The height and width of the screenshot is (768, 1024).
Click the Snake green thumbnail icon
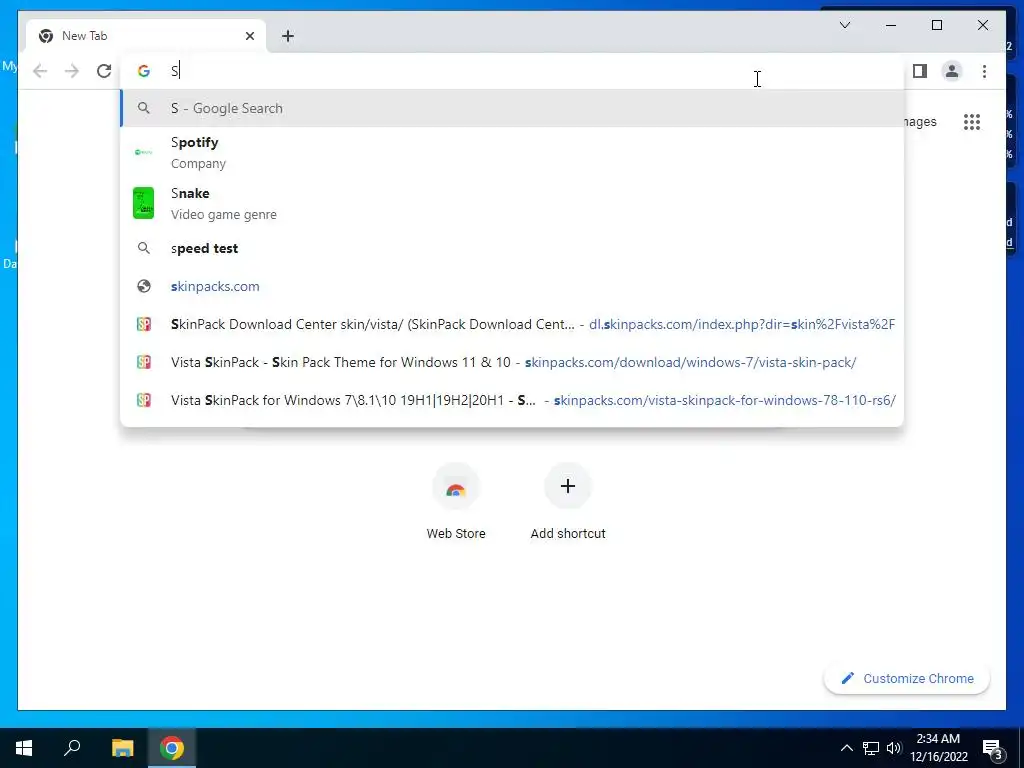144,203
